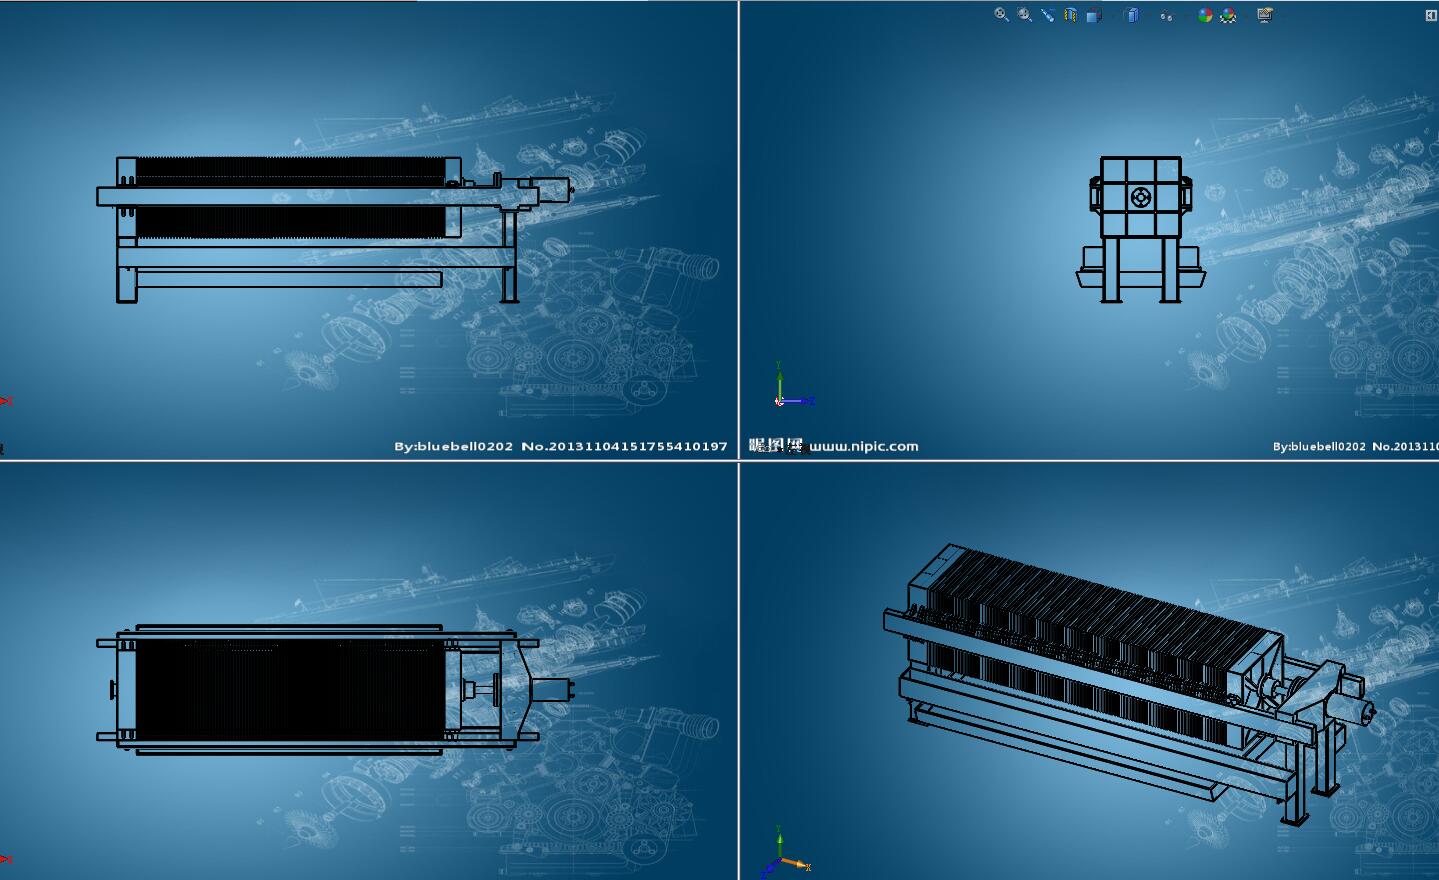Open the Display Style box icon

pyautogui.click(x=1132, y=15)
